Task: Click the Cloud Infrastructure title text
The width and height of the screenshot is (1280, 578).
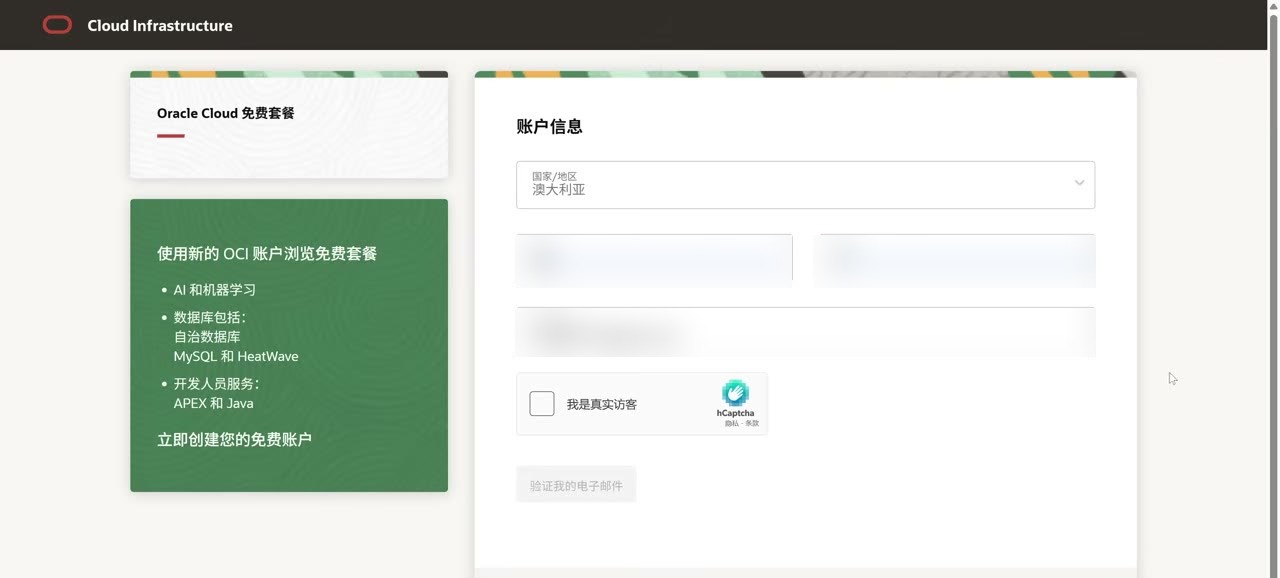Action: 160,26
